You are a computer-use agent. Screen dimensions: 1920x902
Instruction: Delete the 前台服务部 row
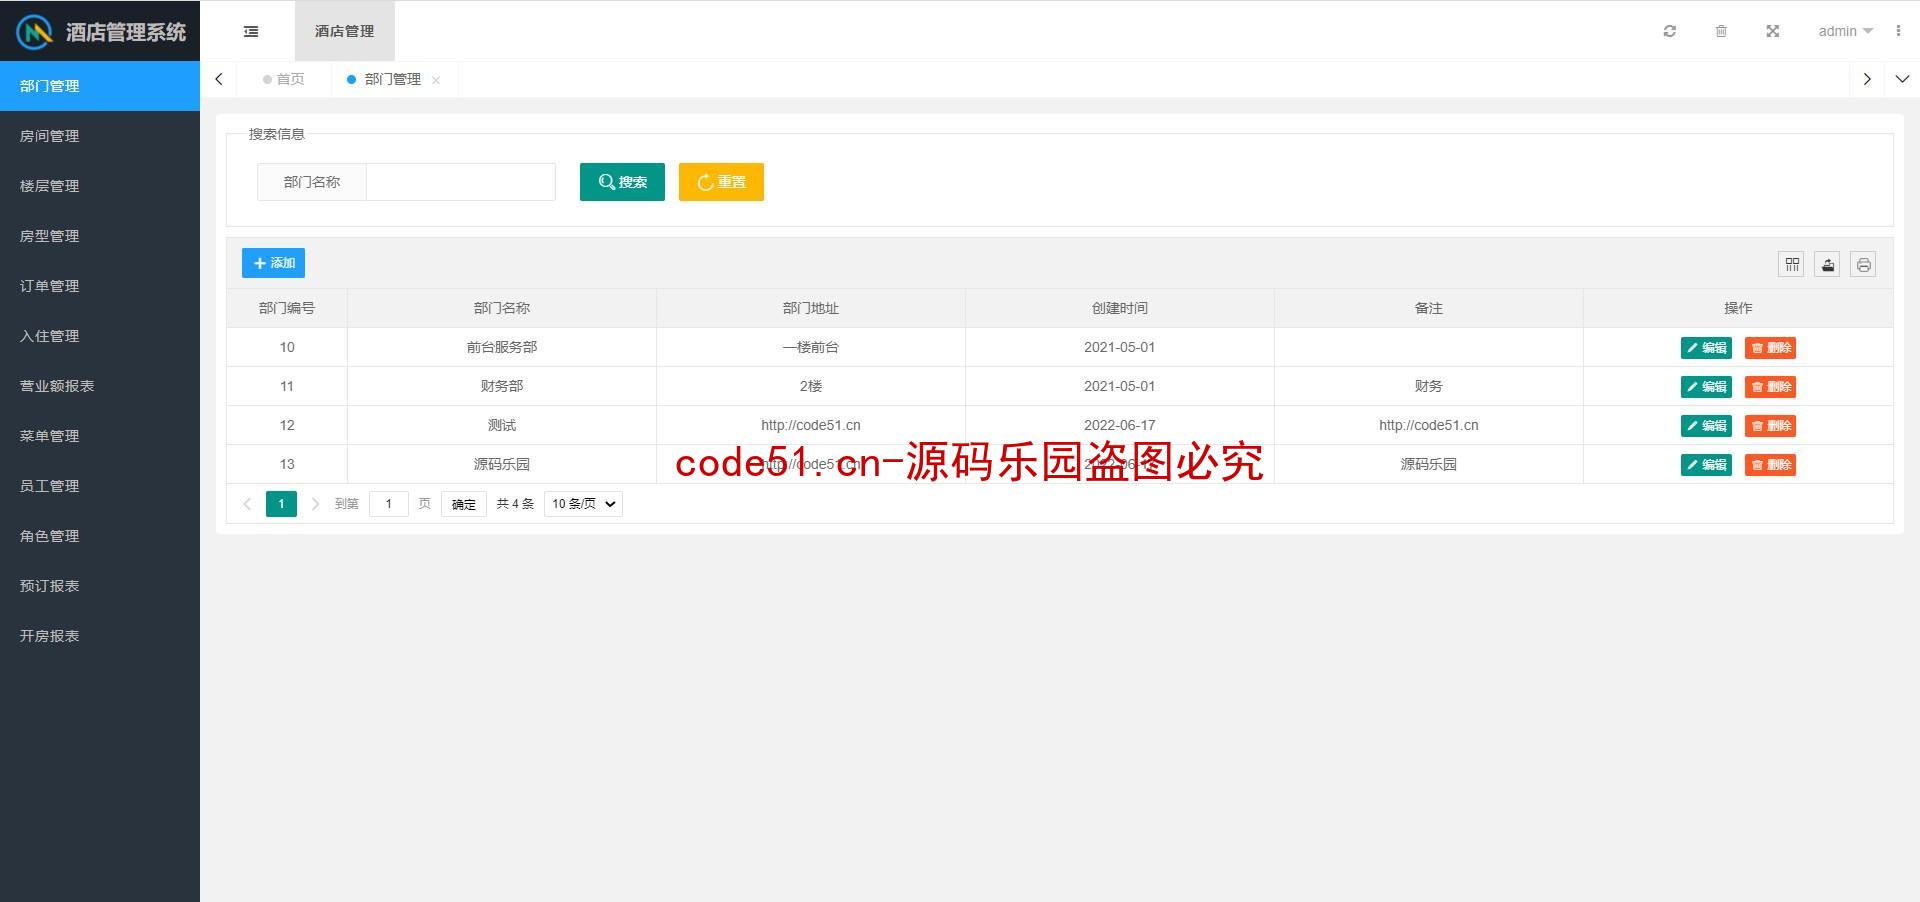[x=1770, y=348]
